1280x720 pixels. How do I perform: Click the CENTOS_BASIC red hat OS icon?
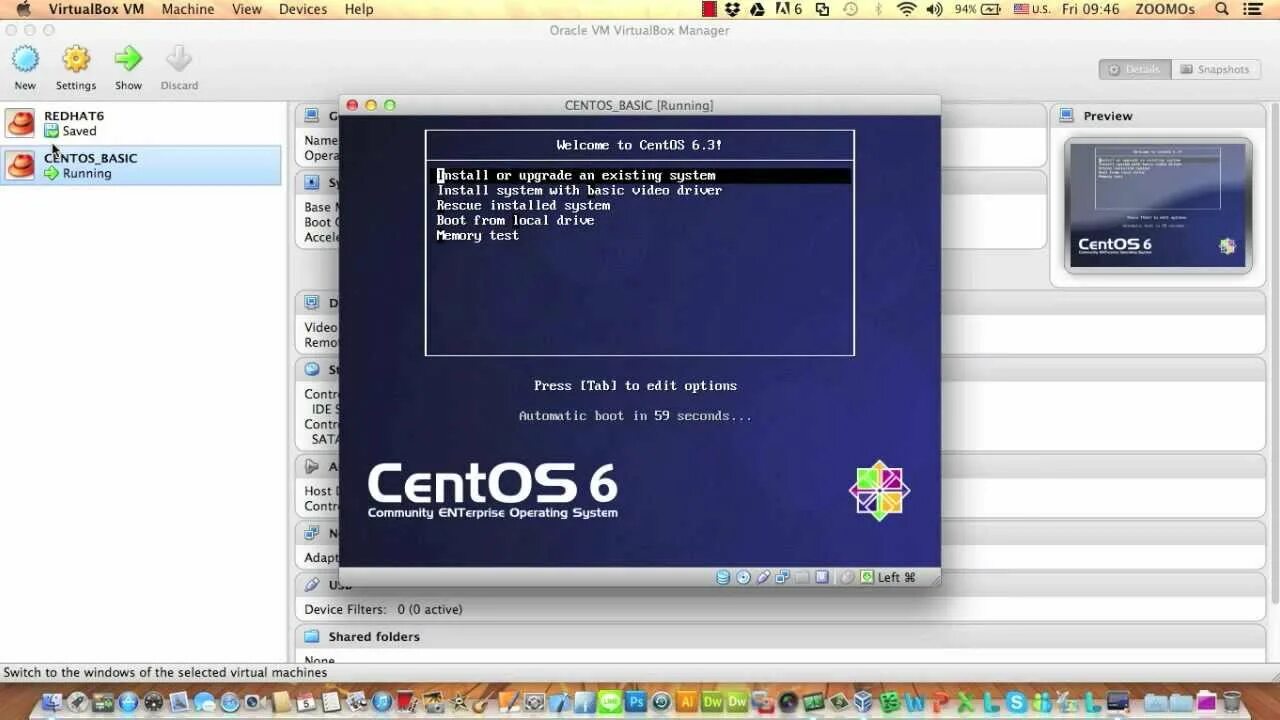[x=21, y=166]
